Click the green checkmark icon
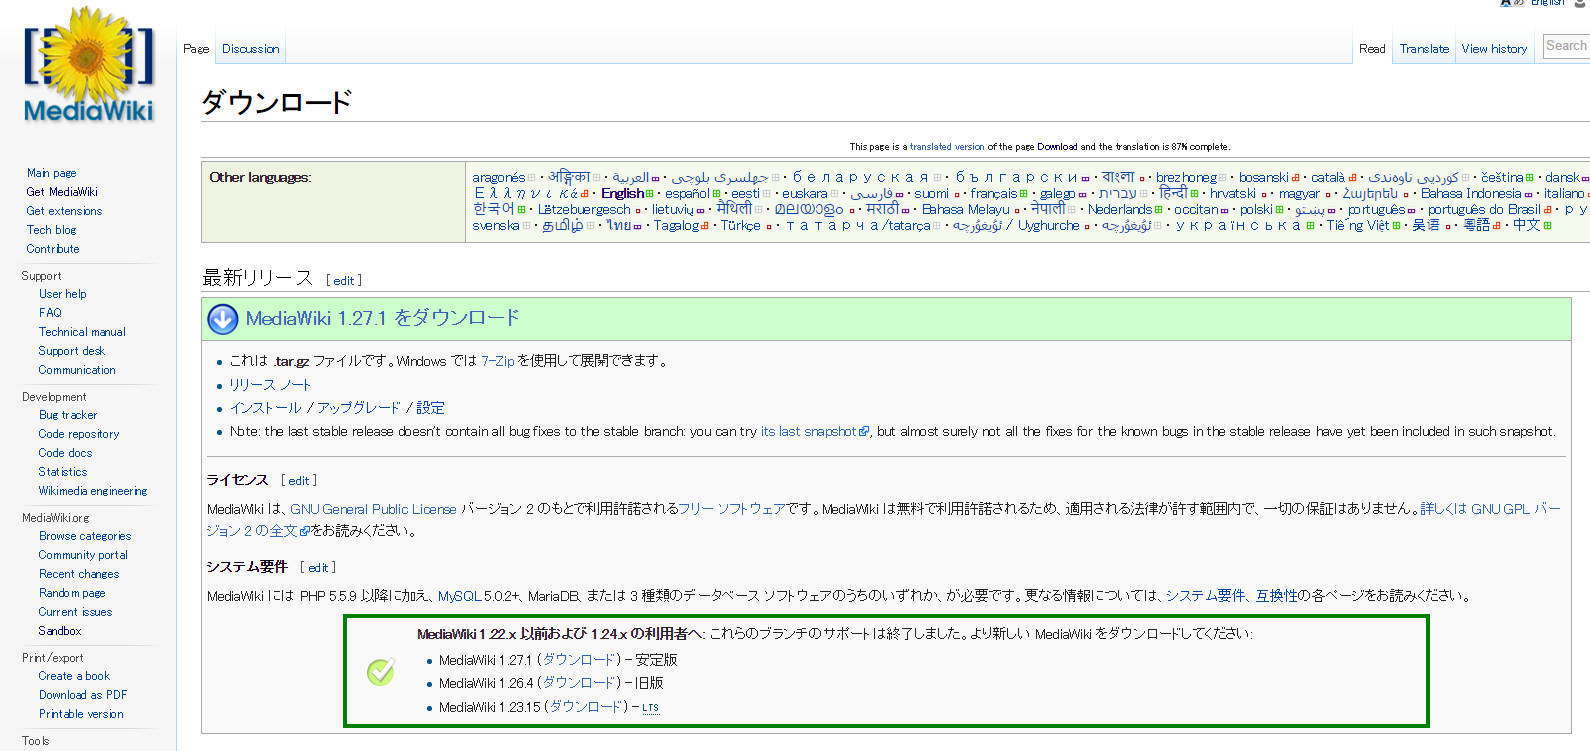Viewport: 1590px width, 751px height. pos(381,672)
